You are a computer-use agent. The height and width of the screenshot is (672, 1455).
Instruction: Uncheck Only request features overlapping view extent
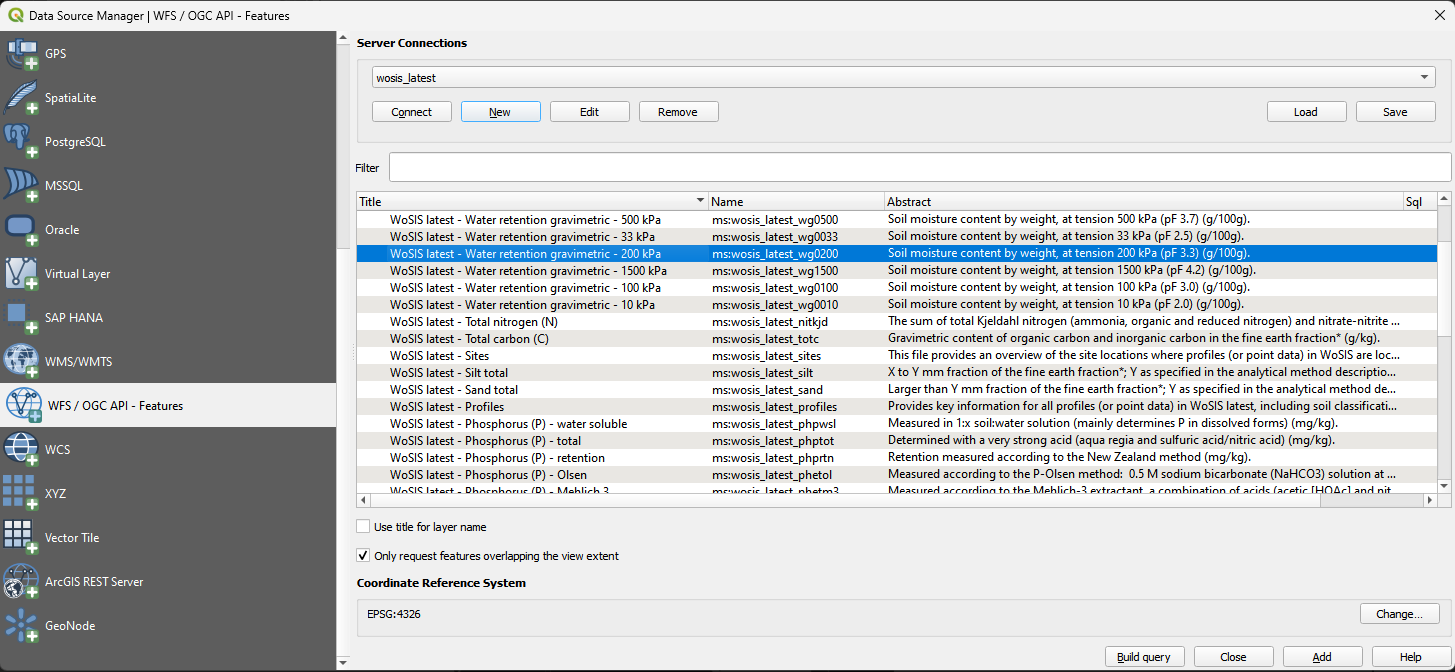(x=363, y=556)
